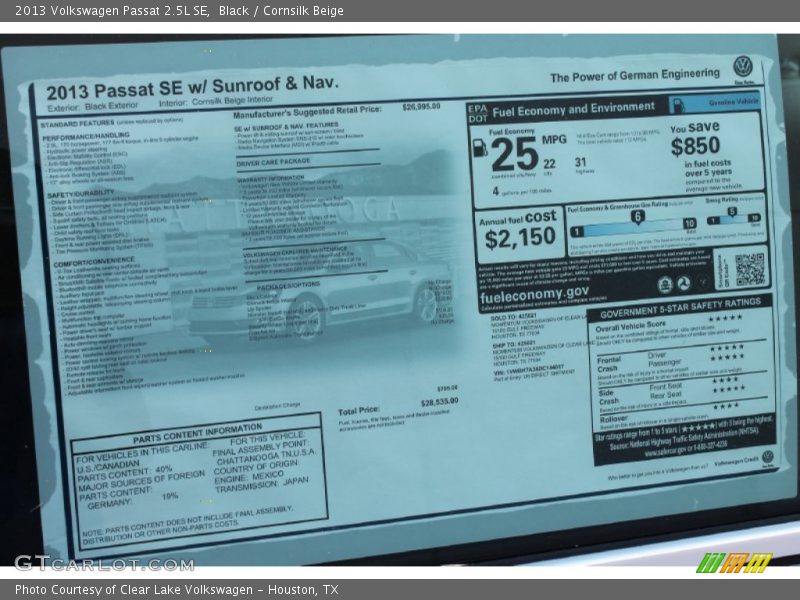
Task: Click 'COMFORT/CONVENIENCE' section heading
Action: (94, 261)
